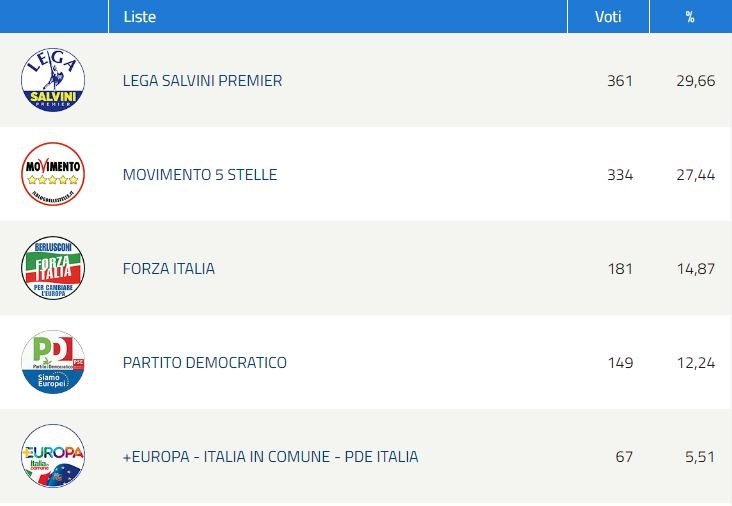Select the % column header
The width and height of the screenshot is (732, 506).
click(x=690, y=17)
